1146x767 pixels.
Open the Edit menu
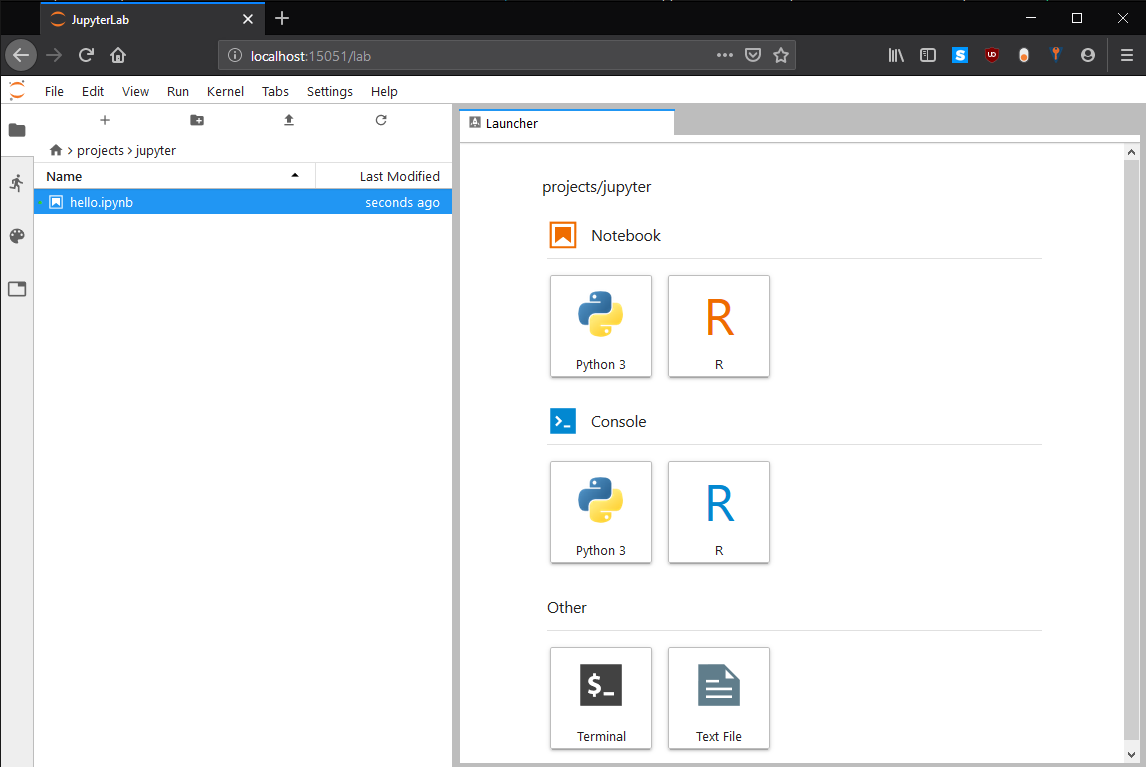pyautogui.click(x=93, y=91)
